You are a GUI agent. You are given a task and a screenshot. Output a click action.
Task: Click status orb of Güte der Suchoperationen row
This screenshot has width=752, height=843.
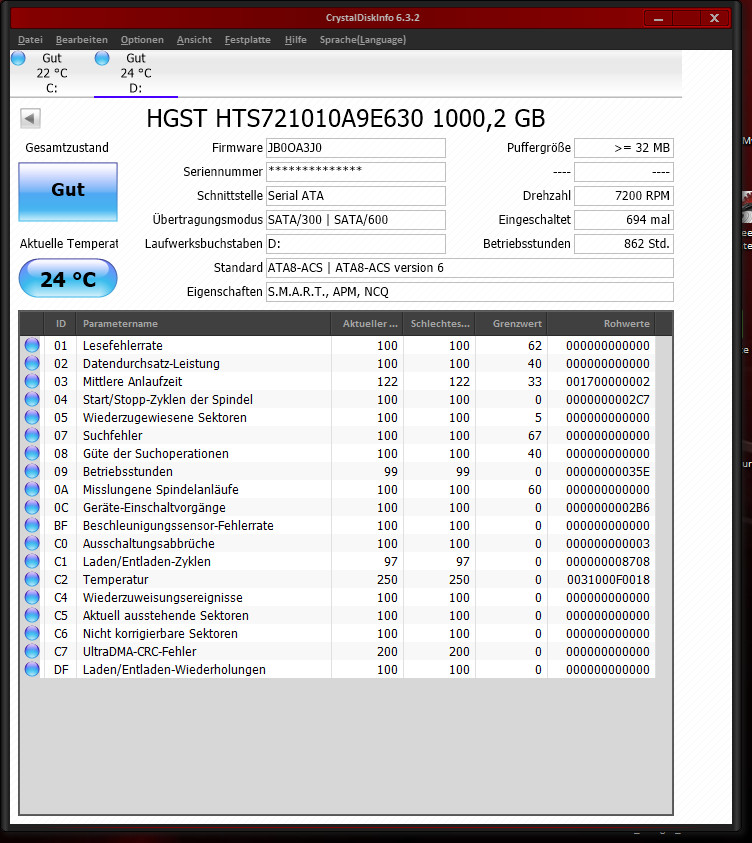32,453
